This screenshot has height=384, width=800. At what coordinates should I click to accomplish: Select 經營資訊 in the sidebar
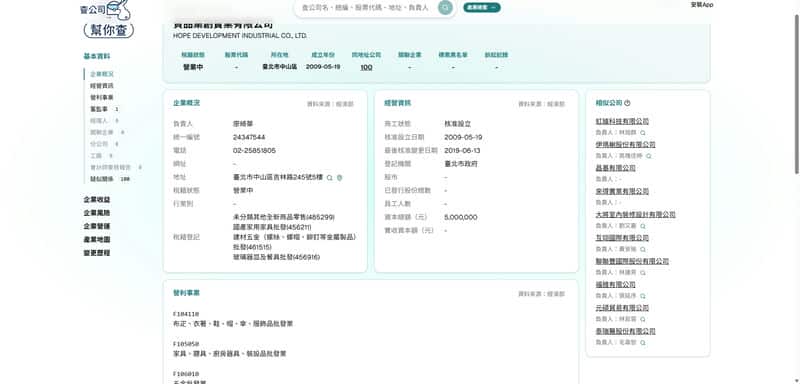102,86
